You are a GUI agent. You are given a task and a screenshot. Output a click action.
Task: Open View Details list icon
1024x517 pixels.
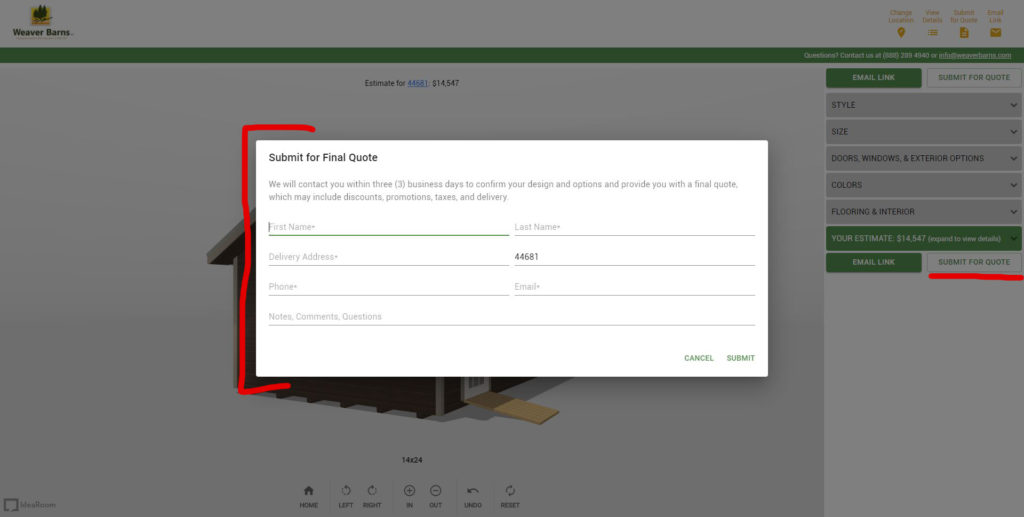[932, 32]
